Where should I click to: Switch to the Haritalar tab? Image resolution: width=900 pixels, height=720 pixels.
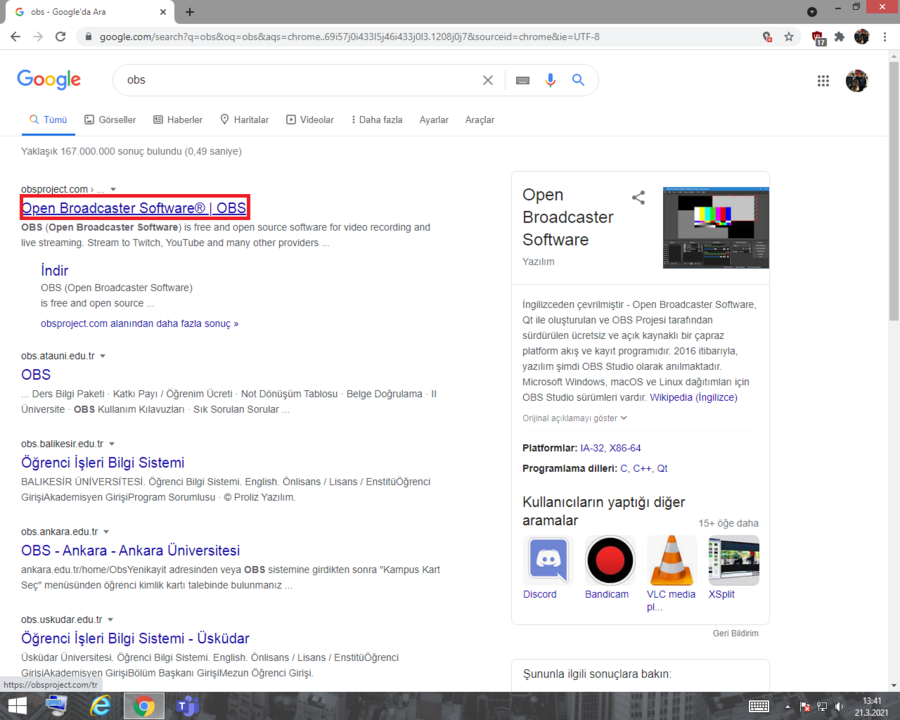pyautogui.click(x=245, y=120)
